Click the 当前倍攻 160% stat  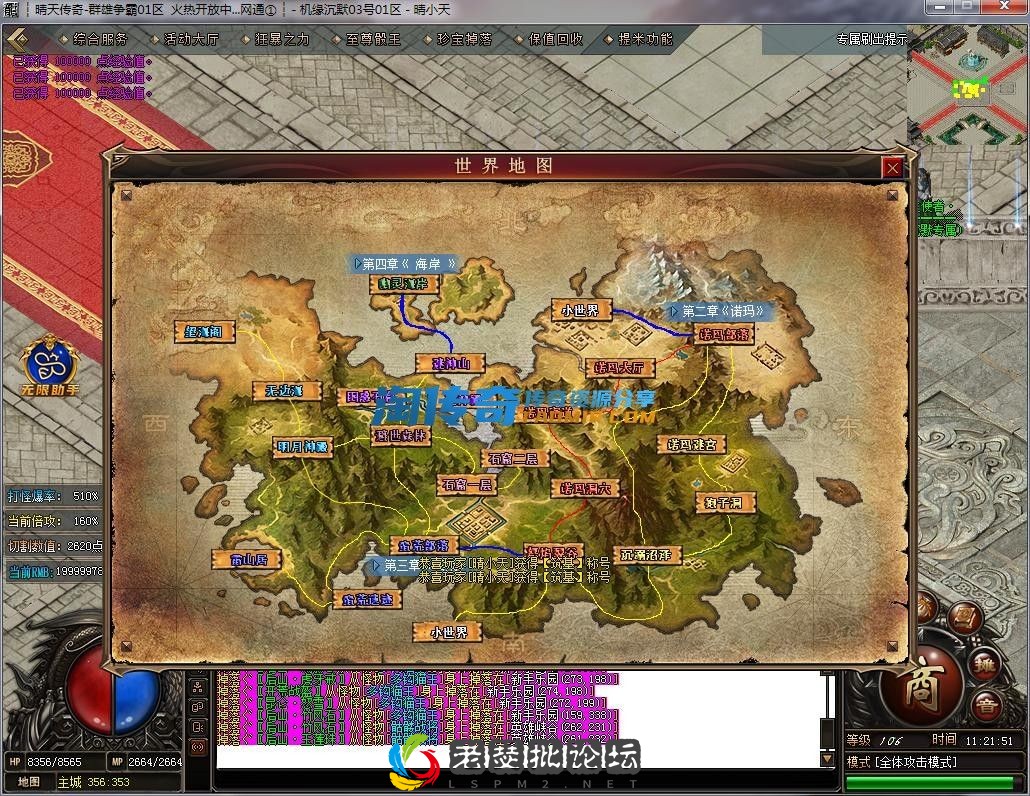coord(54,521)
